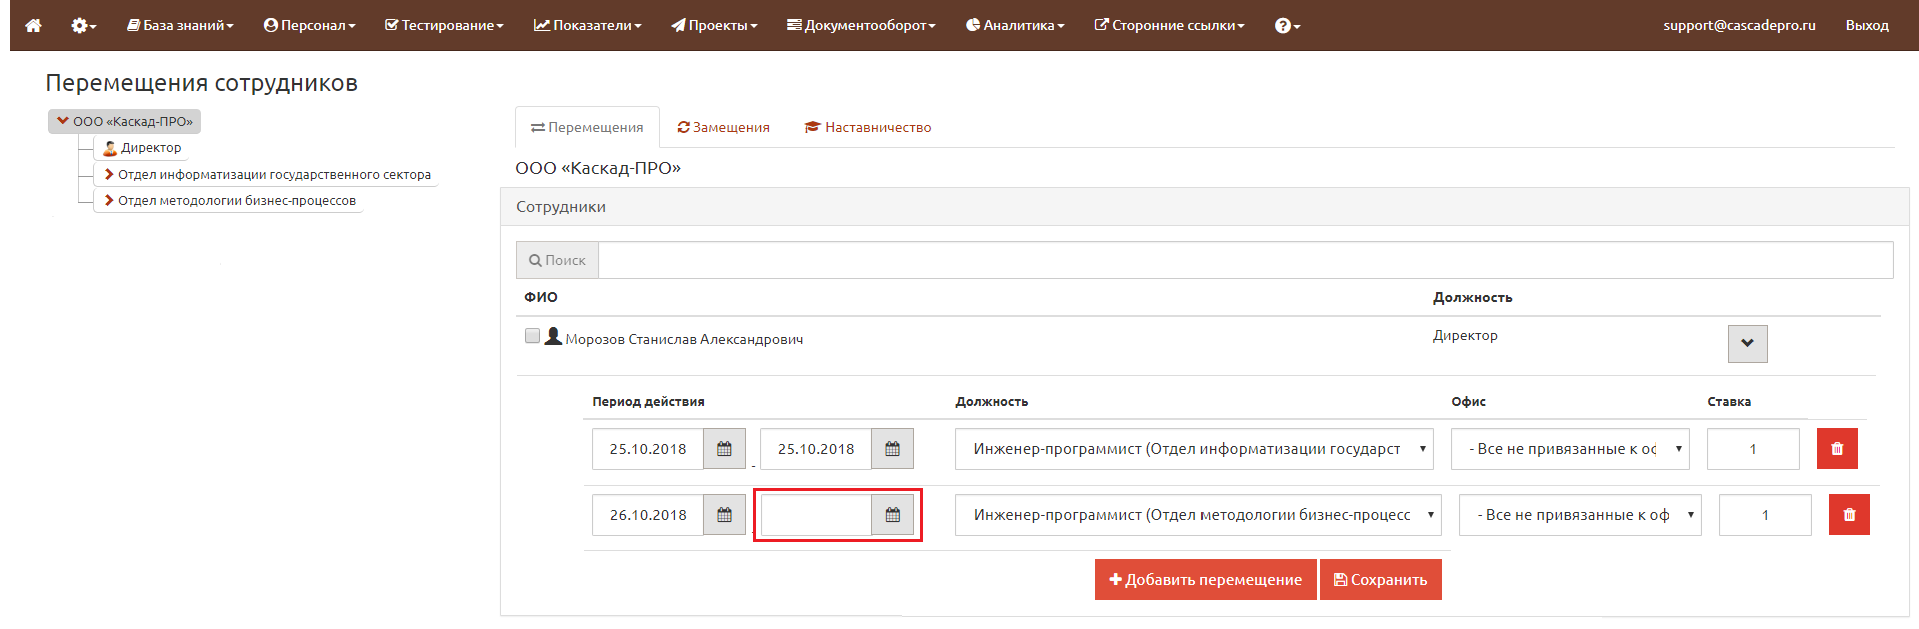Click the start date field 26.10.2018

coord(648,515)
